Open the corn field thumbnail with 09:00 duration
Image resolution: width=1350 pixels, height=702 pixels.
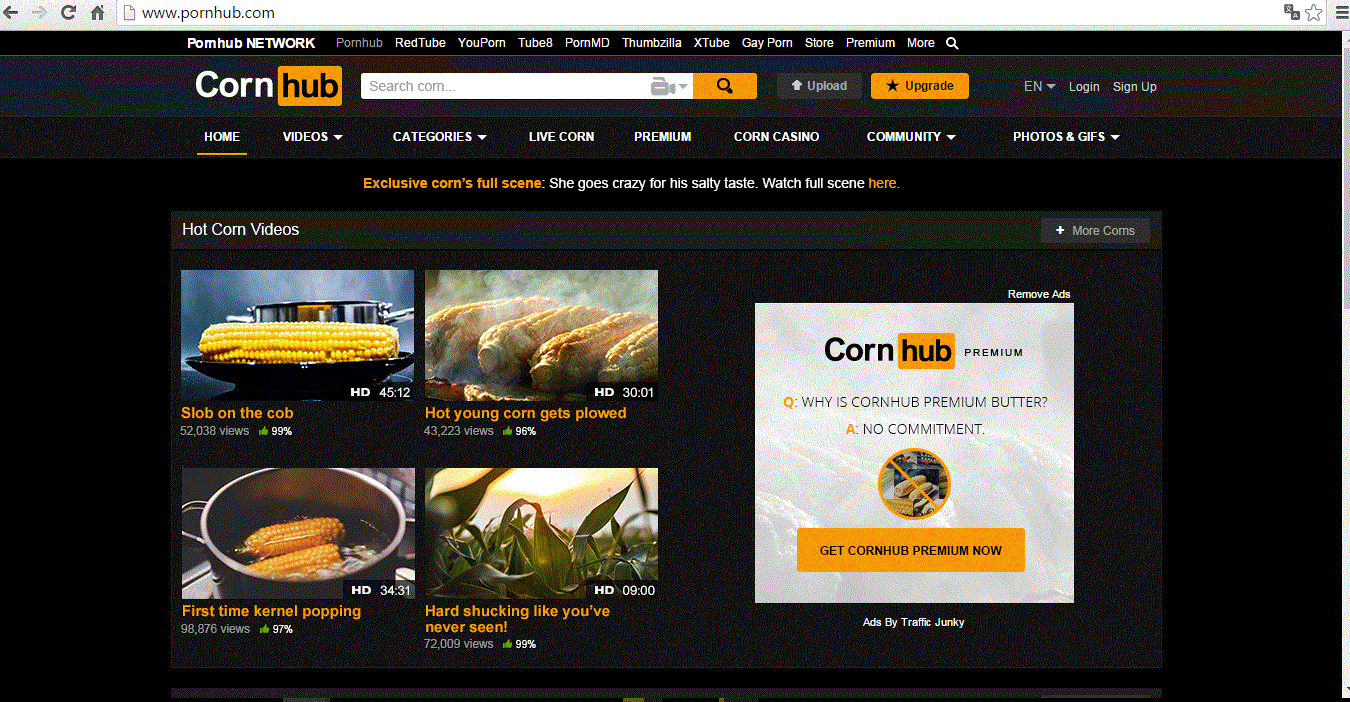tap(541, 533)
